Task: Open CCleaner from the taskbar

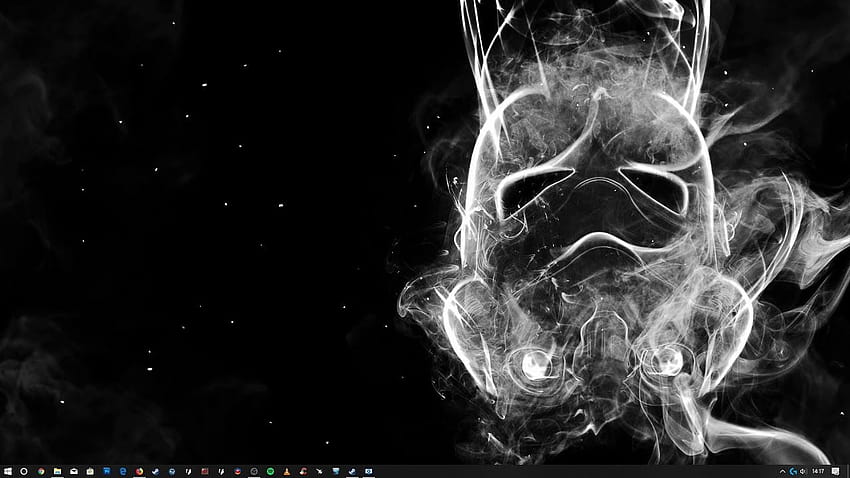Action: [303, 471]
